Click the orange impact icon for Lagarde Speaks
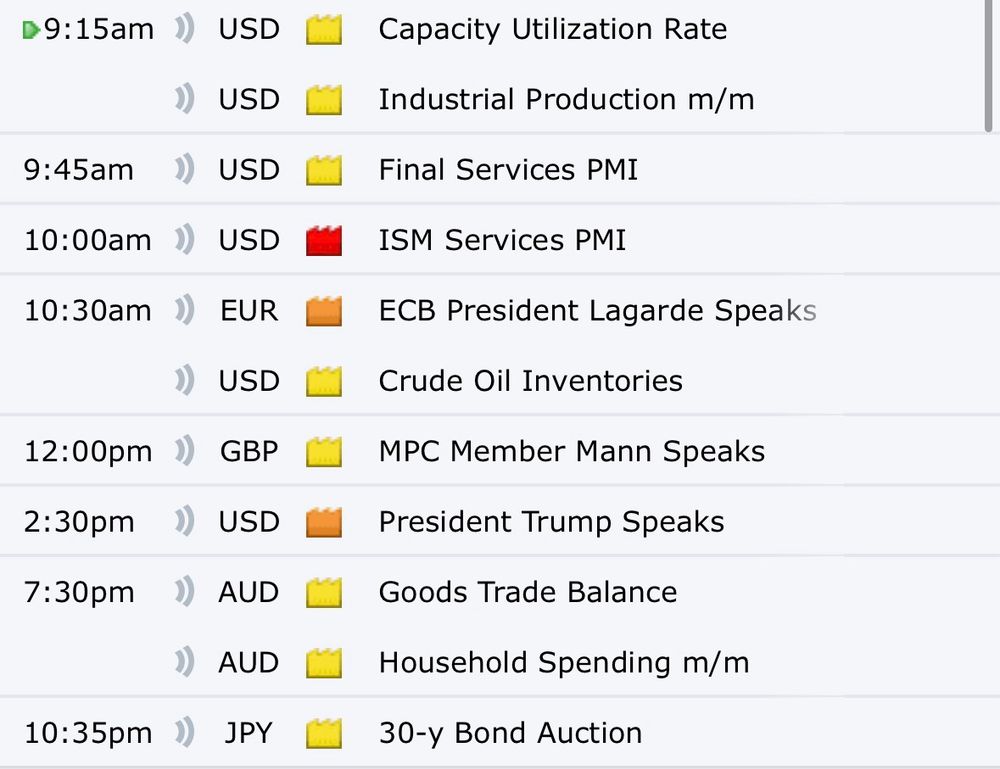The image size is (1000, 769). (323, 312)
